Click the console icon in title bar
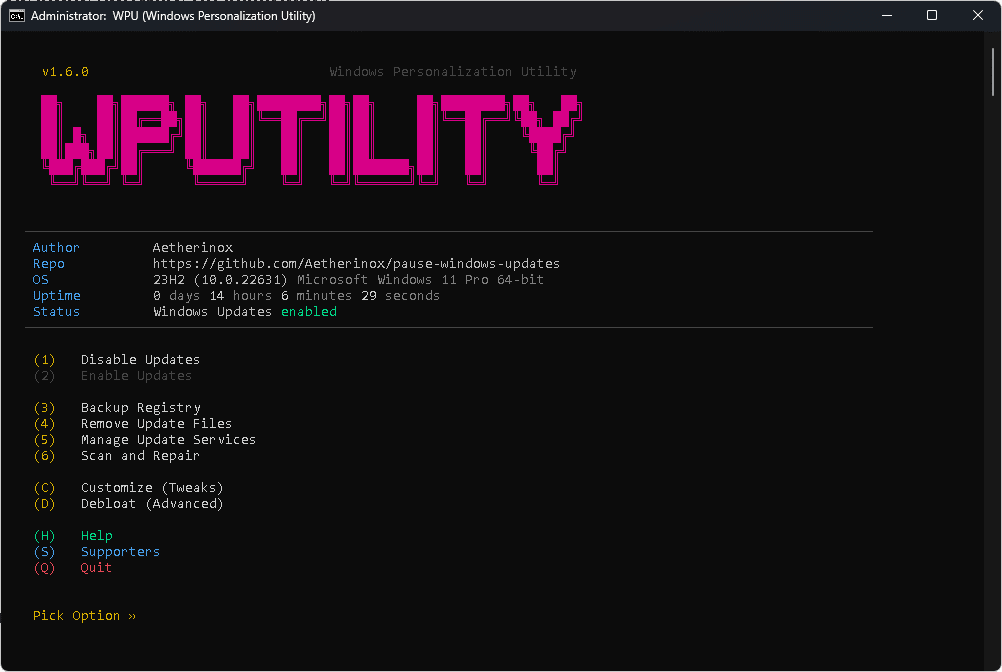Image resolution: width=1002 pixels, height=672 pixels. [x=17, y=16]
